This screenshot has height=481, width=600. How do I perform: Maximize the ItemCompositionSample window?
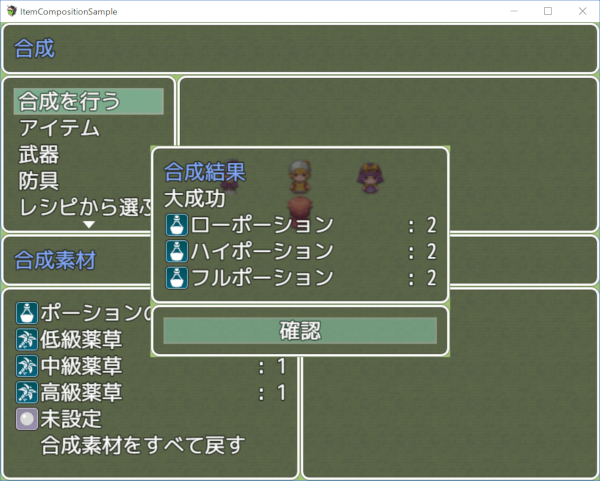click(x=548, y=11)
